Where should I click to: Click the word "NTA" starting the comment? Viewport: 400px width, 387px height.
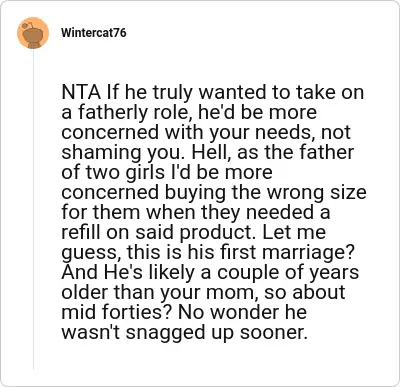click(81, 92)
